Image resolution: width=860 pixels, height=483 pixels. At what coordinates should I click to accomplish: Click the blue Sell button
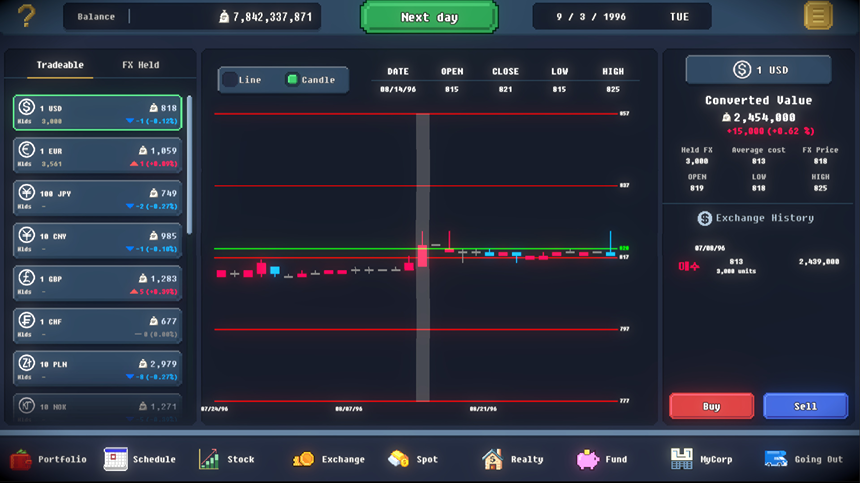coord(805,406)
